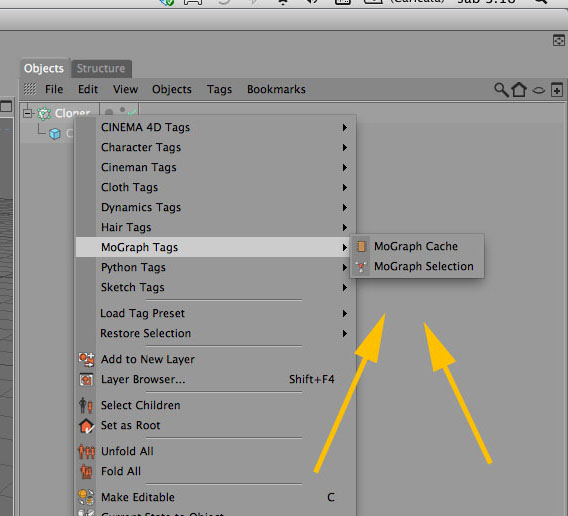
Task: Click the MoGraph Cache tag icon
Action: (x=361, y=246)
